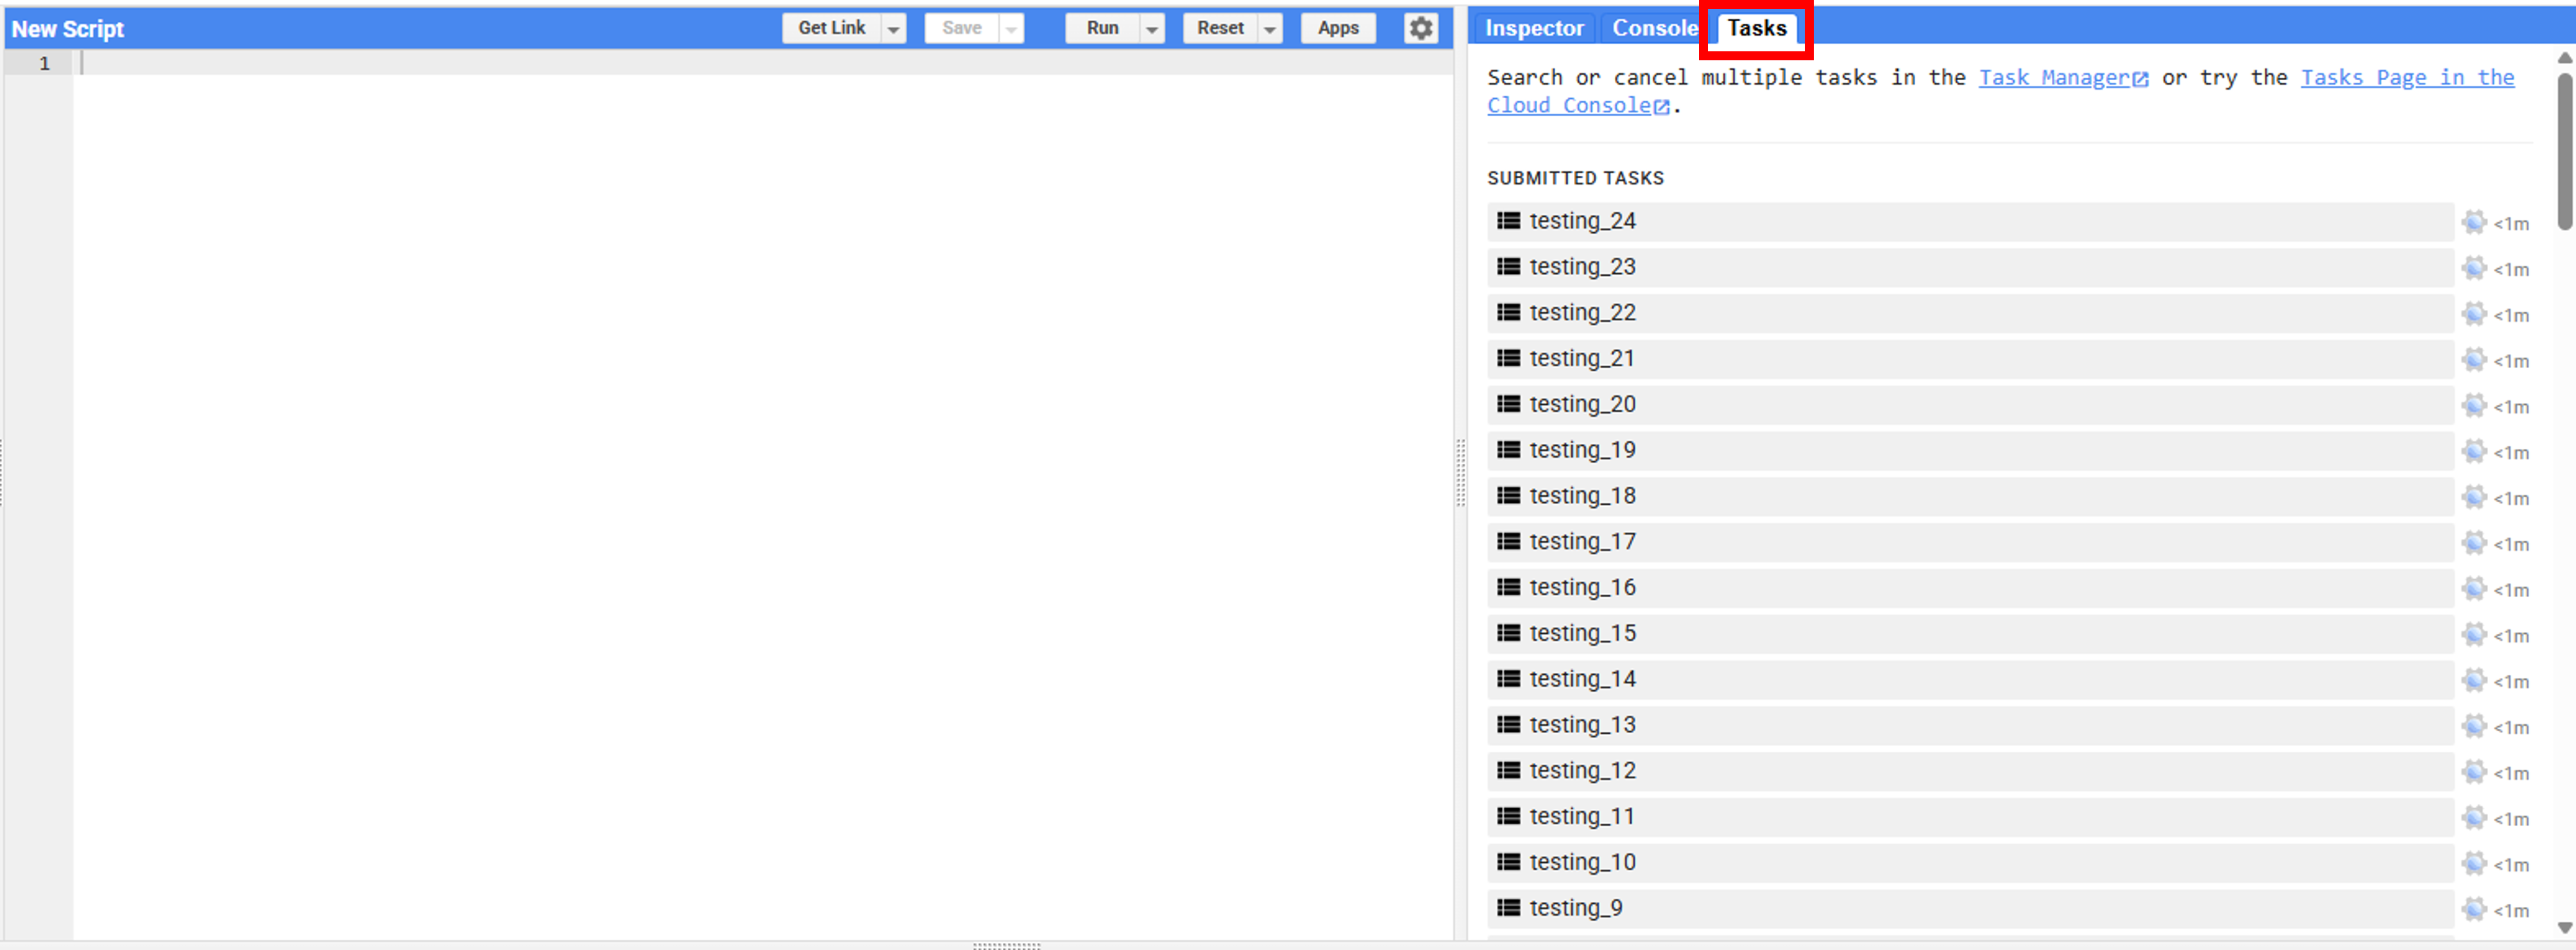Open the Run dropdown arrow
This screenshot has height=950, width=2576.
pos(1152,29)
